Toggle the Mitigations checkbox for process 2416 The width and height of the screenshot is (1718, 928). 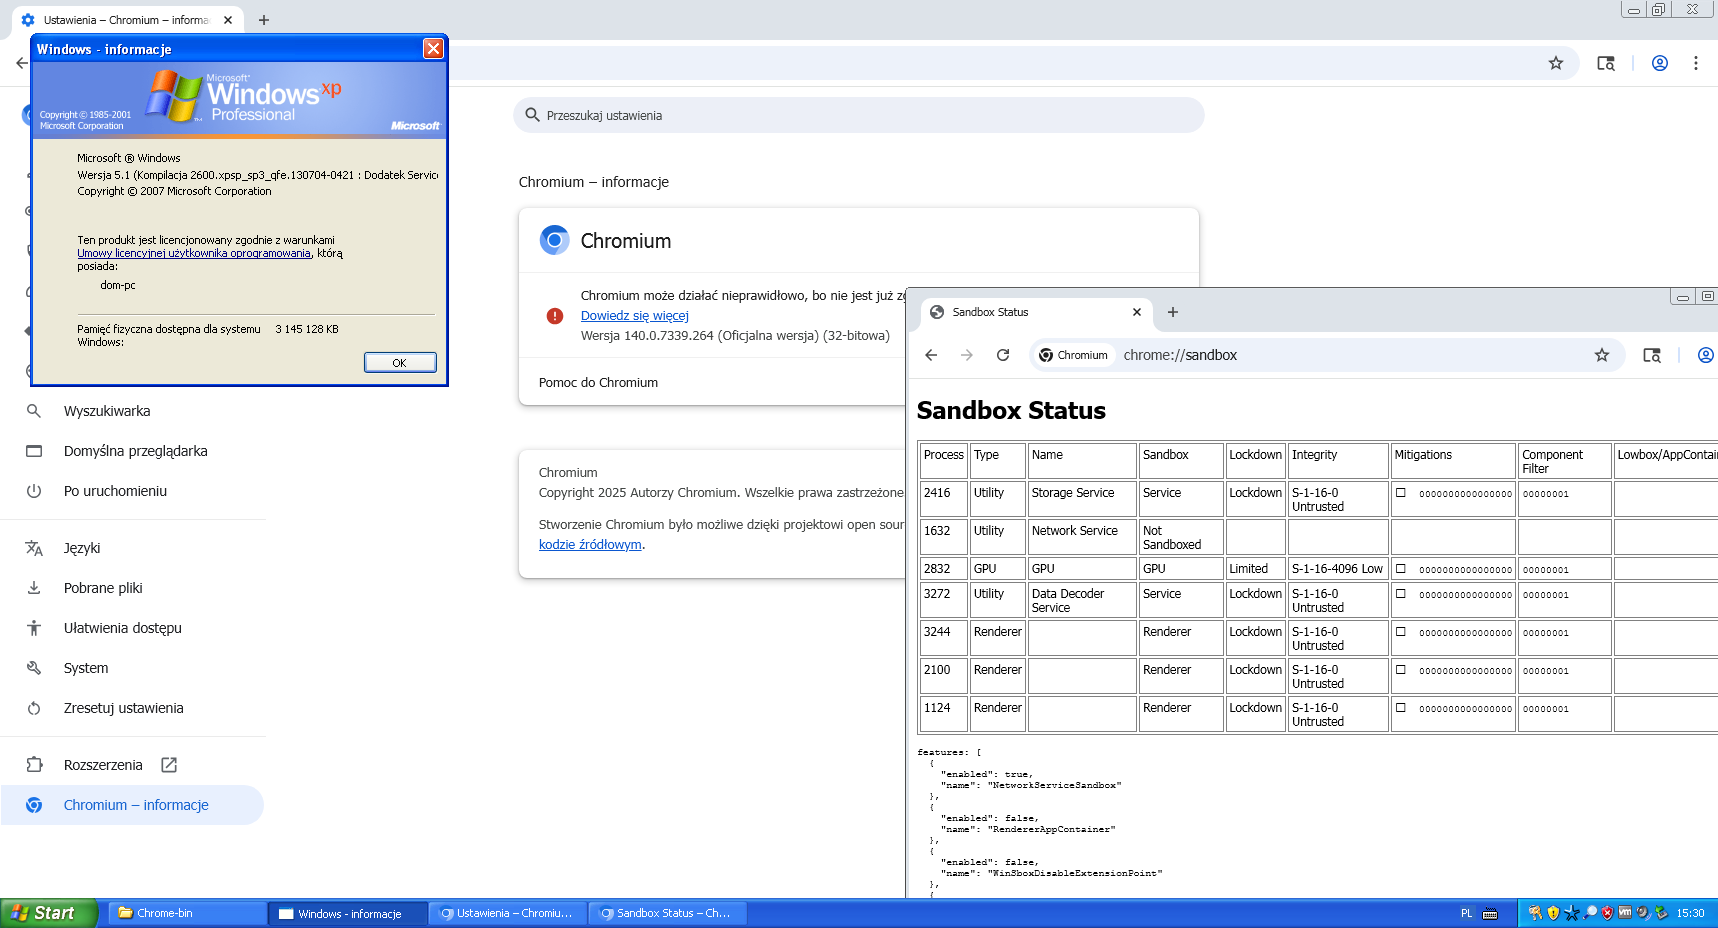[x=1401, y=493]
